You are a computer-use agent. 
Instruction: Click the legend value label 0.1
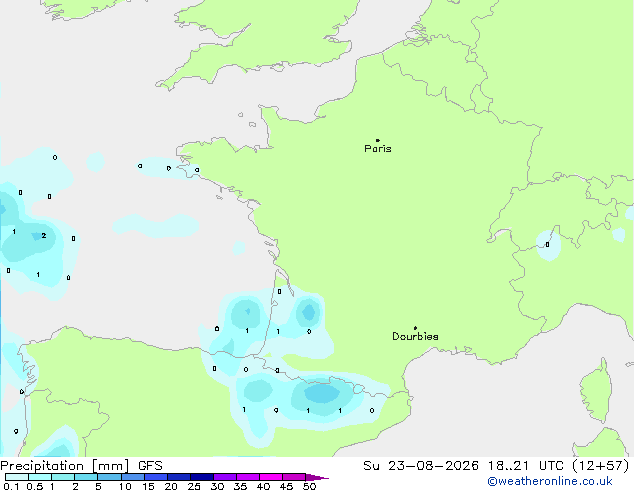coord(11,486)
